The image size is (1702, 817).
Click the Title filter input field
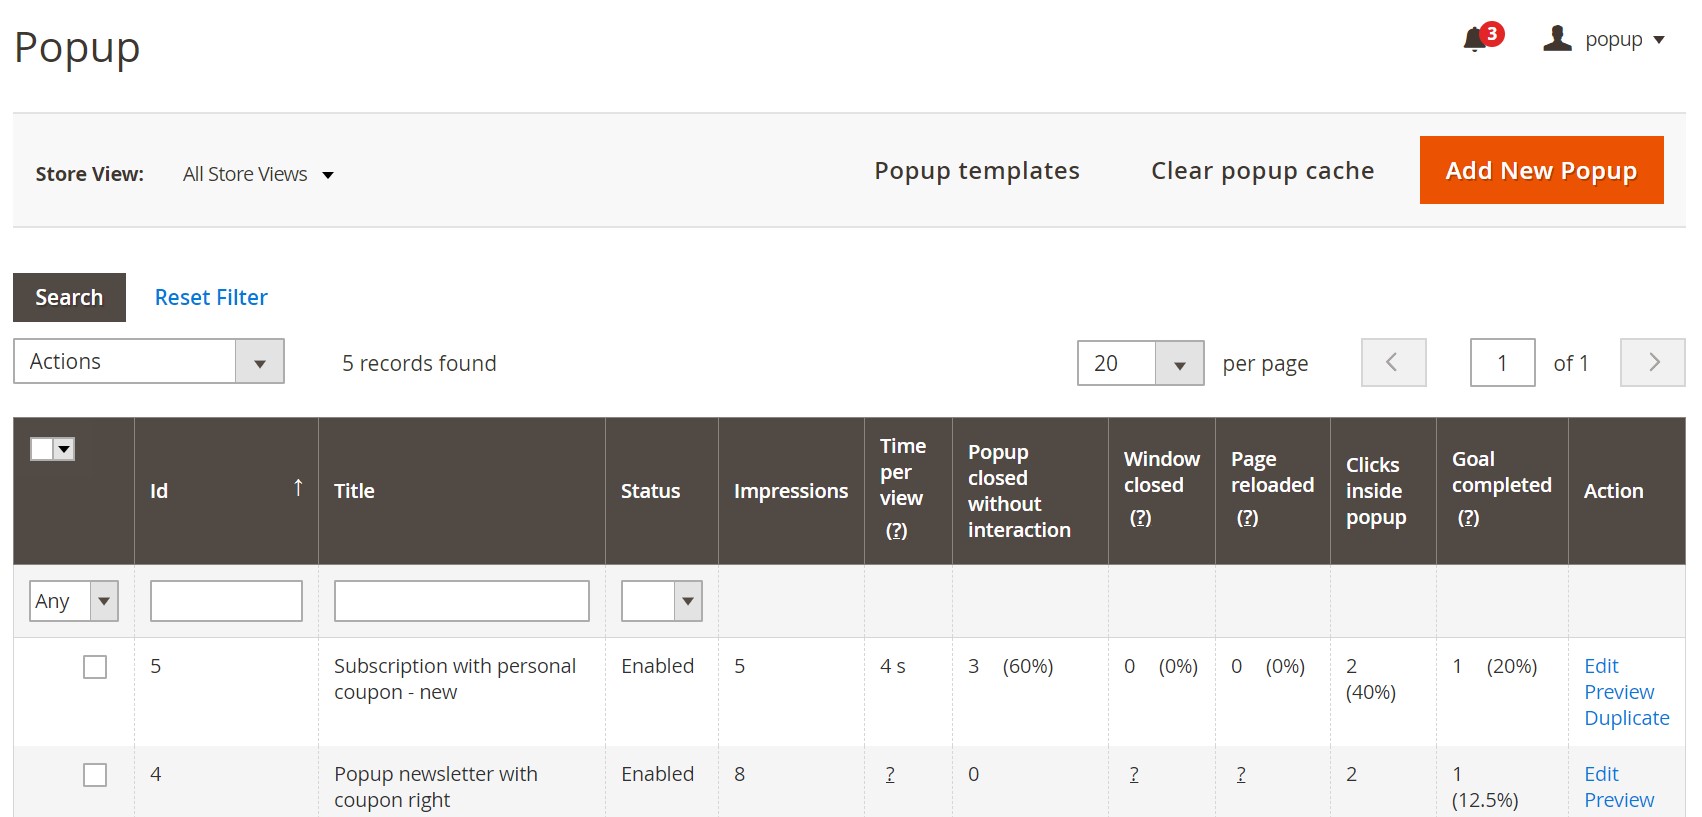[461, 601]
